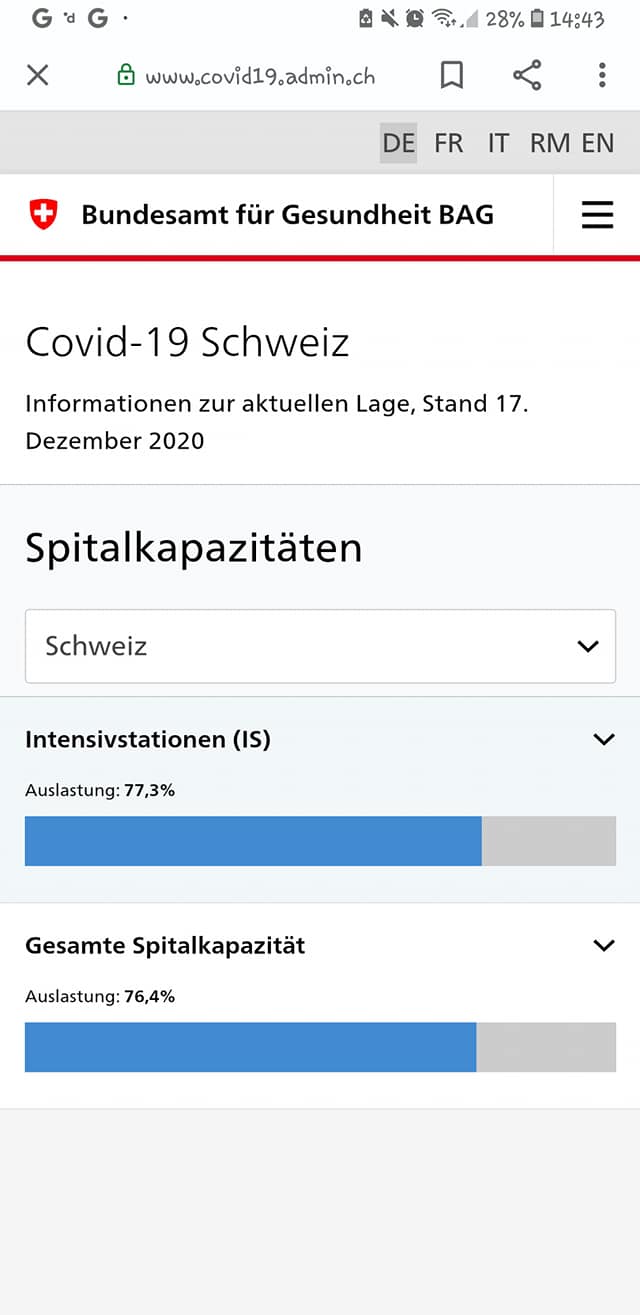The width and height of the screenshot is (640, 1315).
Task: Tap the share icon in browser bar
Action: click(527, 75)
